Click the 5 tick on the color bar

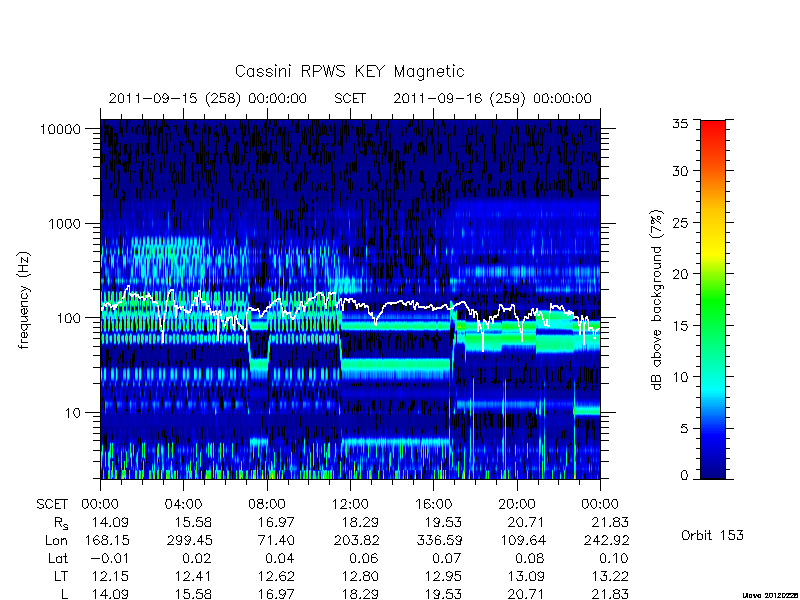(x=684, y=429)
